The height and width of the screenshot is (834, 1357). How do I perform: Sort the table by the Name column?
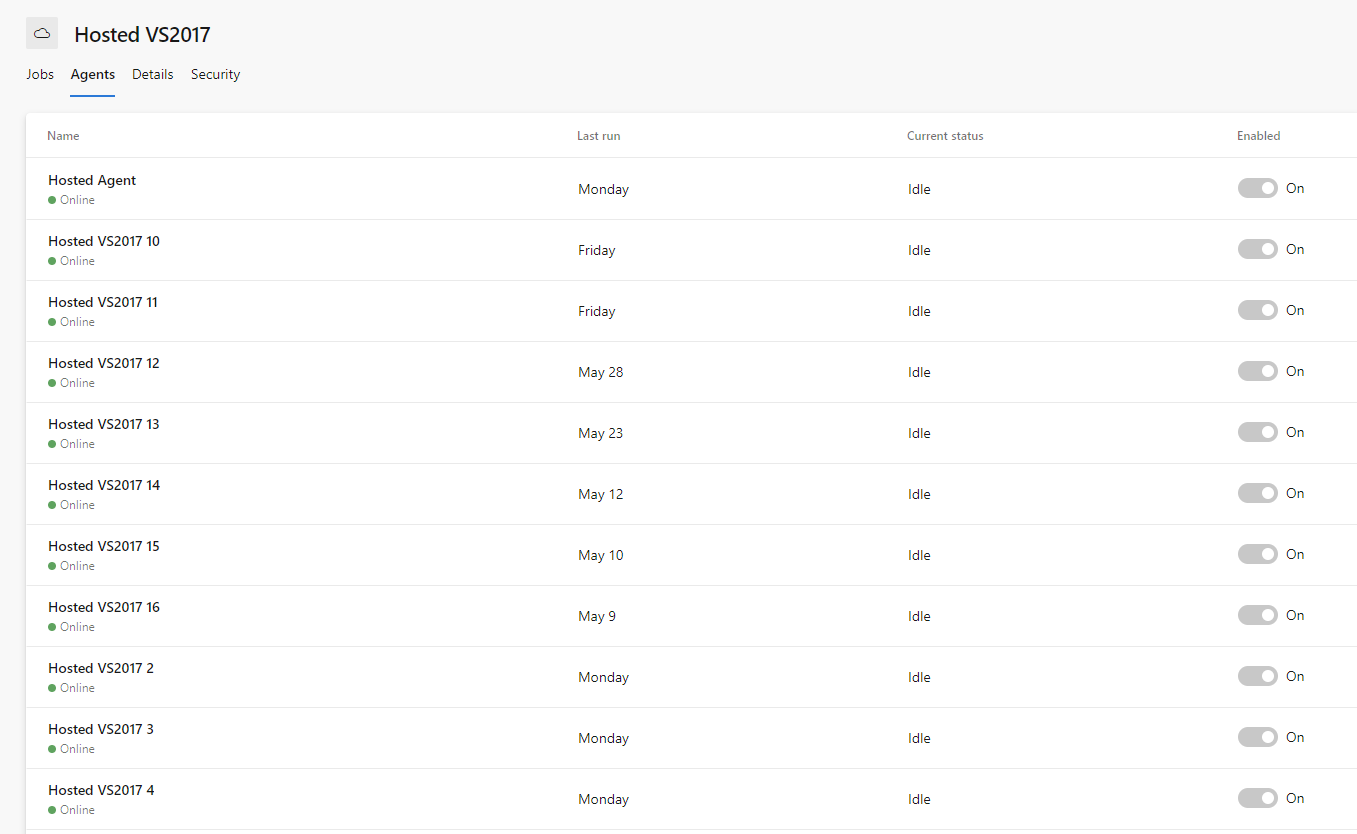coord(63,135)
